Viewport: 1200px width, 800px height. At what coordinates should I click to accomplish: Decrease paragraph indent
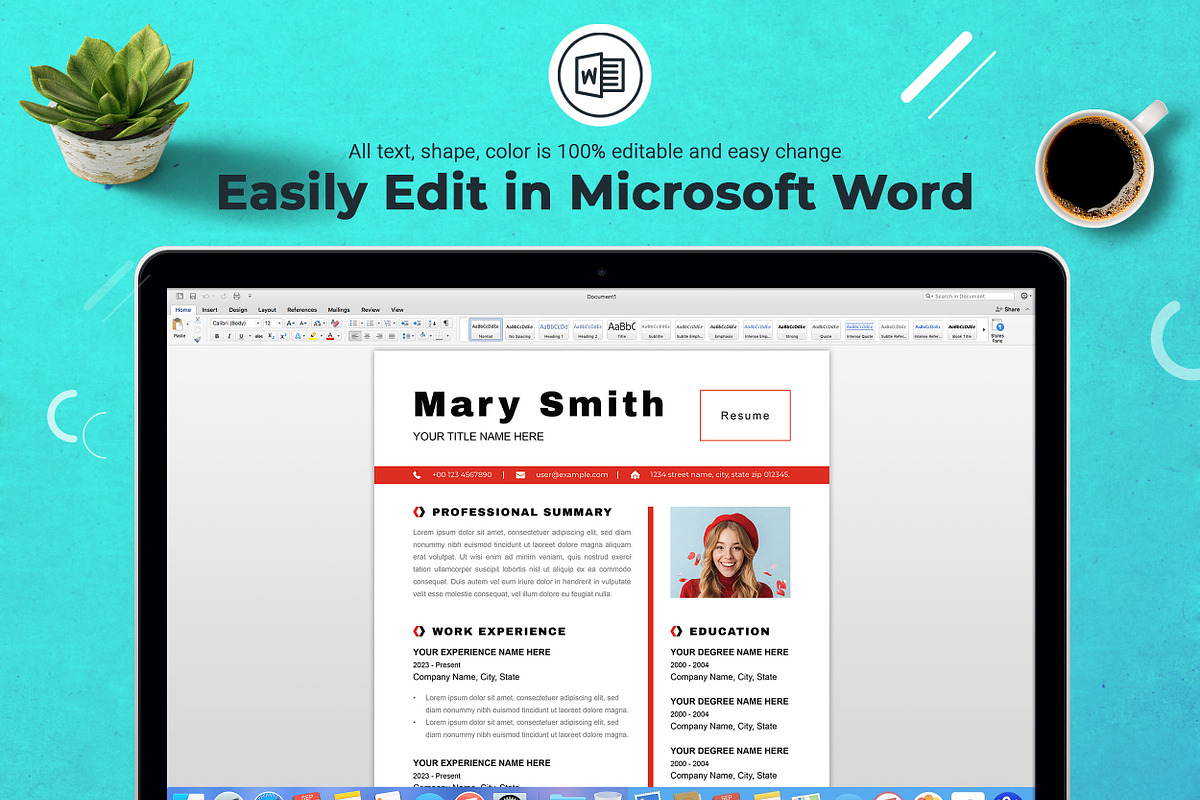404,323
